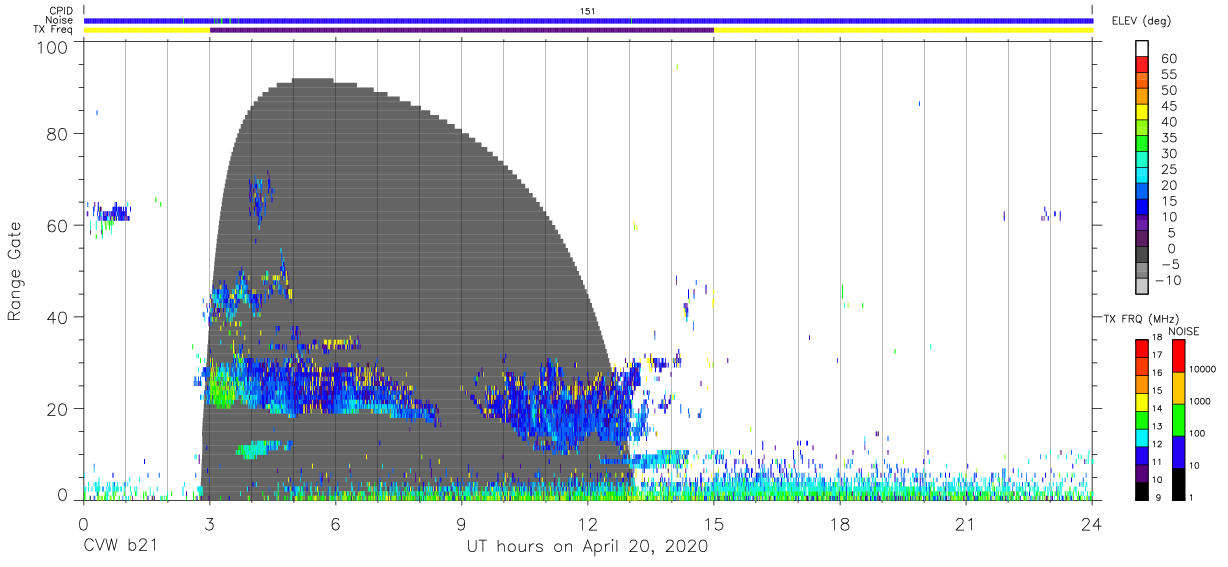This screenshot has width=1228, height=567.
Task: Click the '100' tick on Range Gate axis
Action: pyautogui.click(x=54, y=47)
